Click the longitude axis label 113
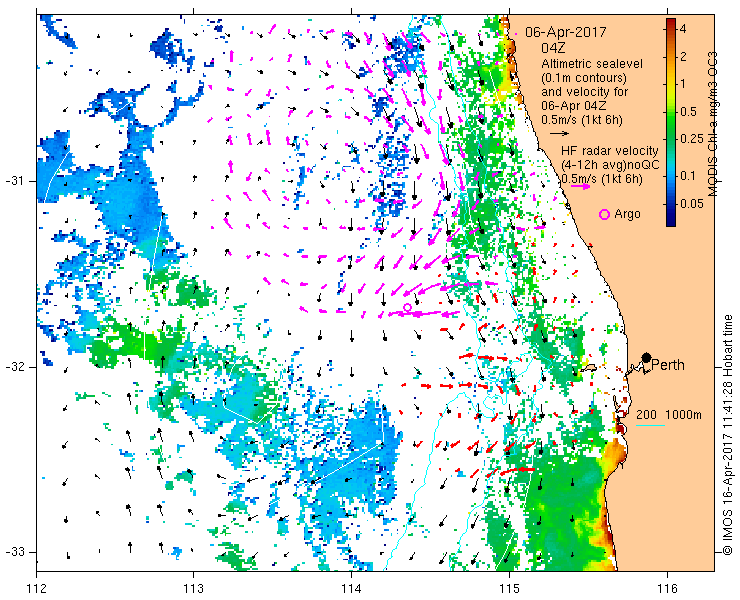 193,589
